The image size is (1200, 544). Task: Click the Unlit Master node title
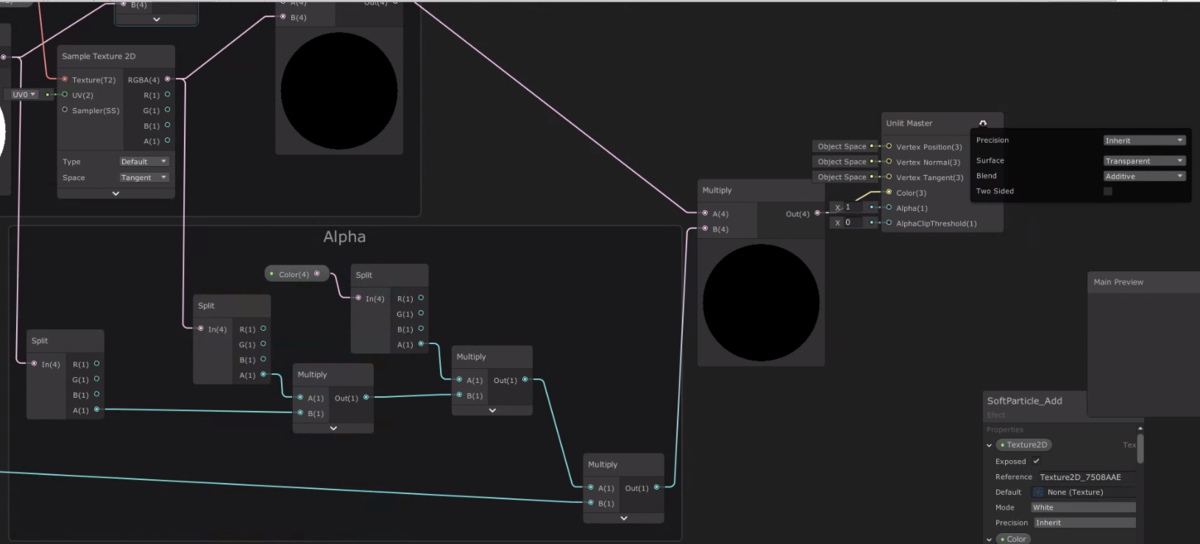(x=909, y=124)
